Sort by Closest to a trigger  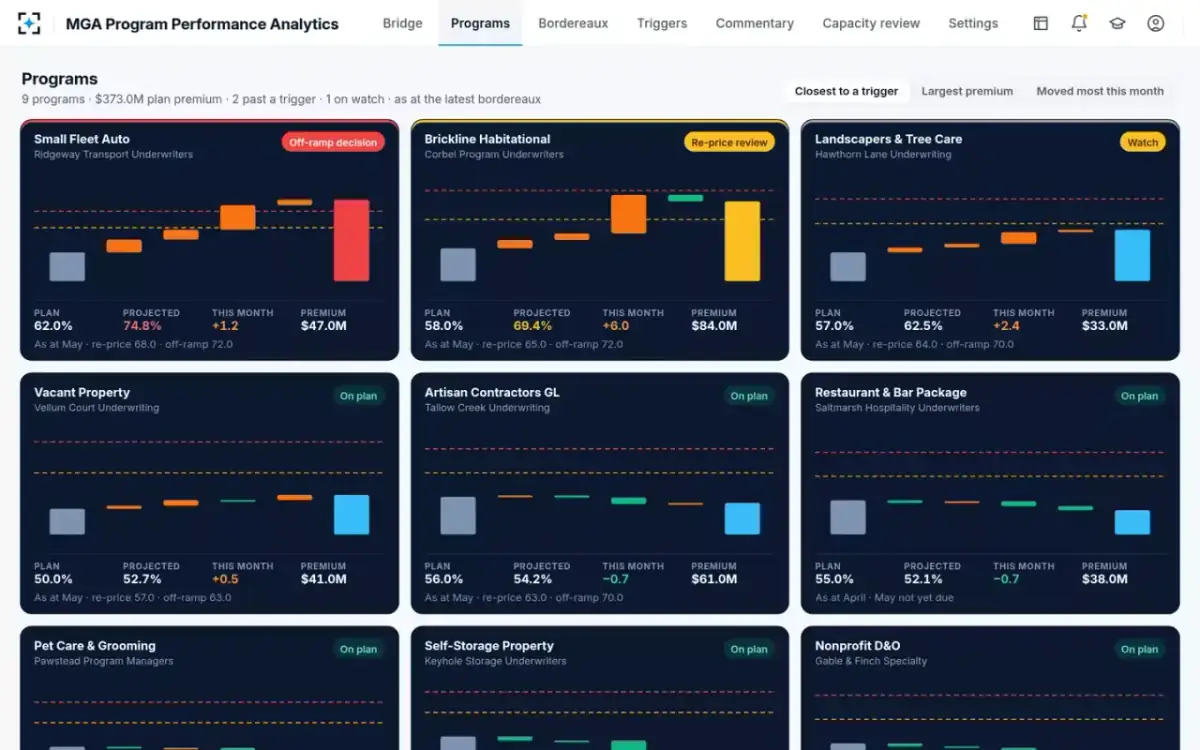pyautogui.click(x=846, y=91)
